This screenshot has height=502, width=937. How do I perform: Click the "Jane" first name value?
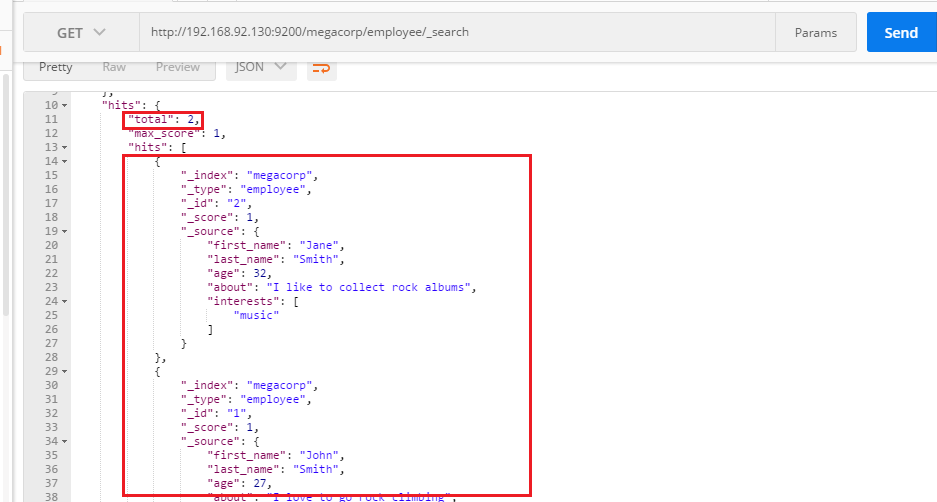click(x=319, y=245)
